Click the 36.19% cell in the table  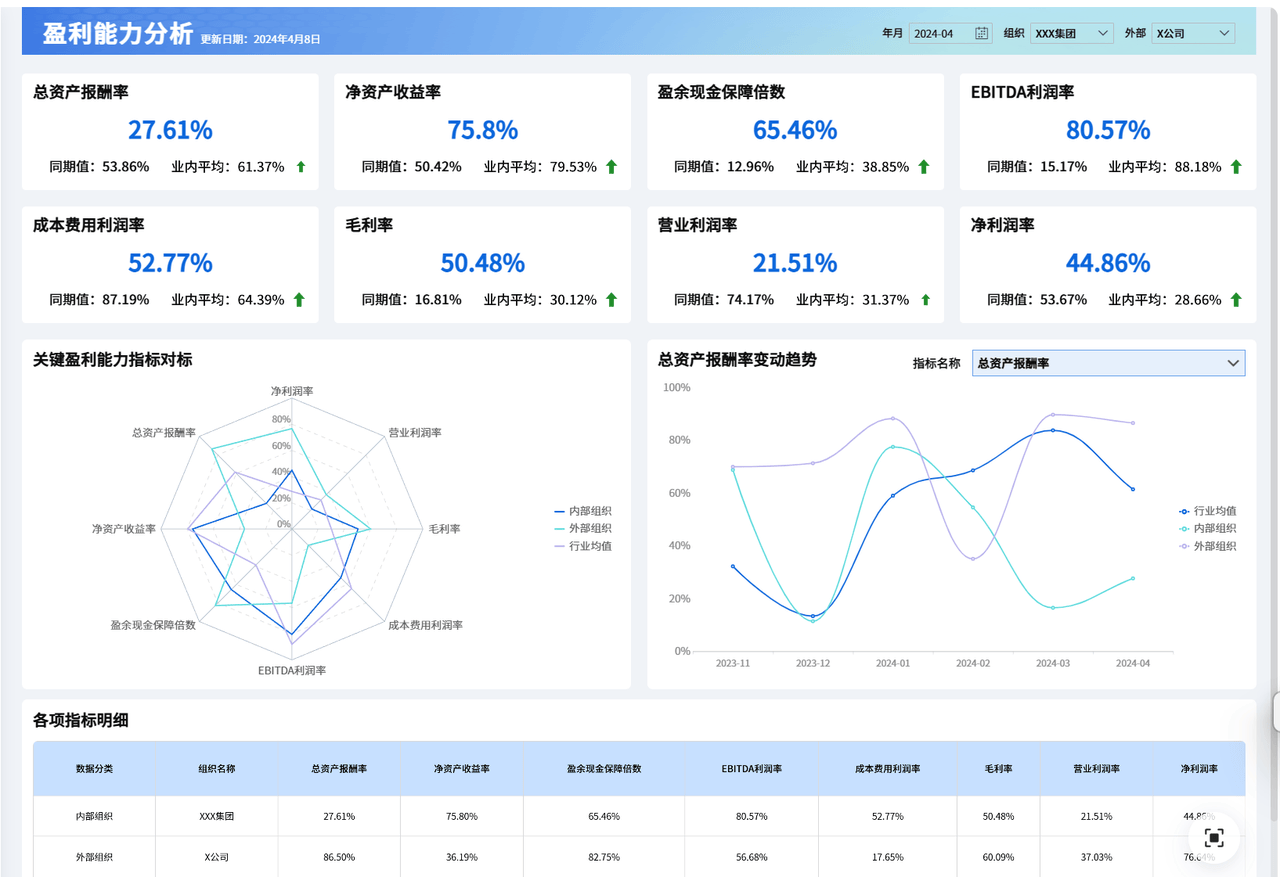tap(462, 857)
